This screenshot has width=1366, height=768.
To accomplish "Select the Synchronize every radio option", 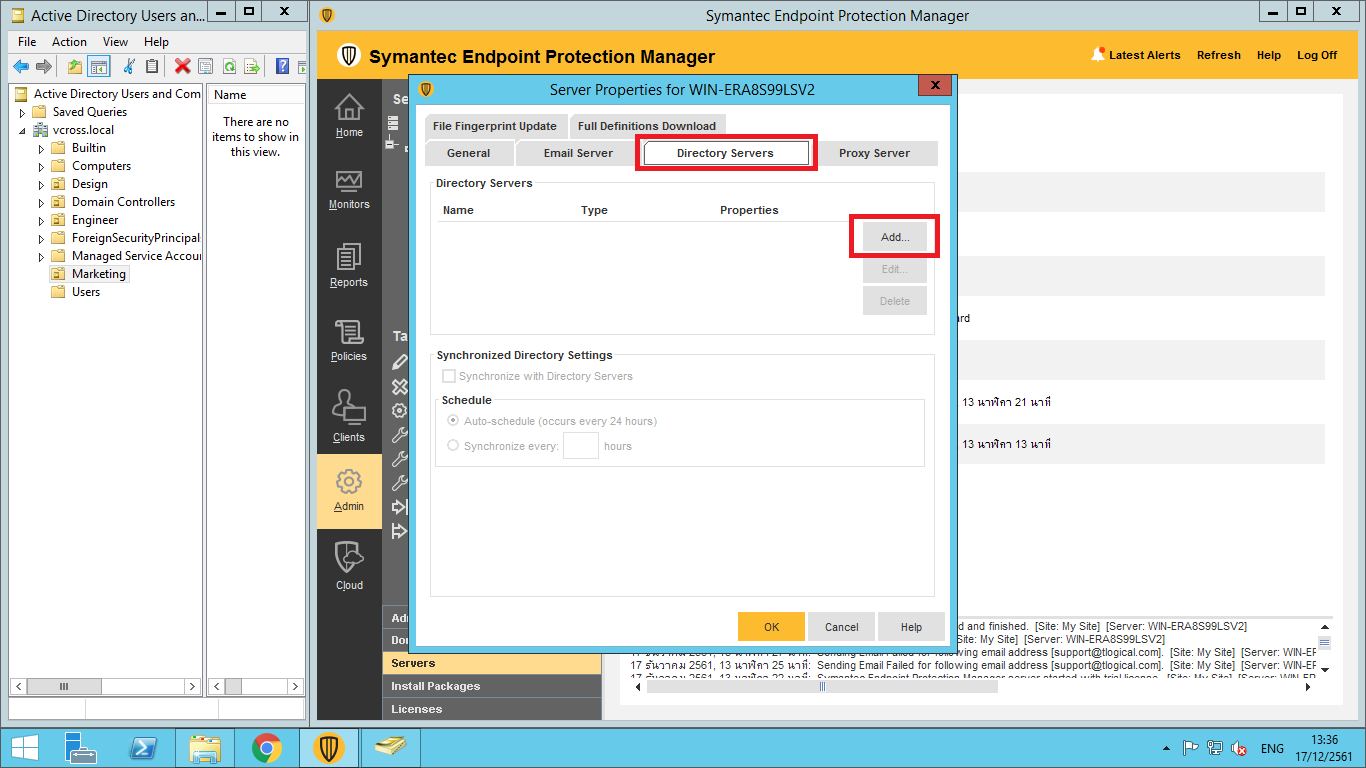I will [453, 446].
